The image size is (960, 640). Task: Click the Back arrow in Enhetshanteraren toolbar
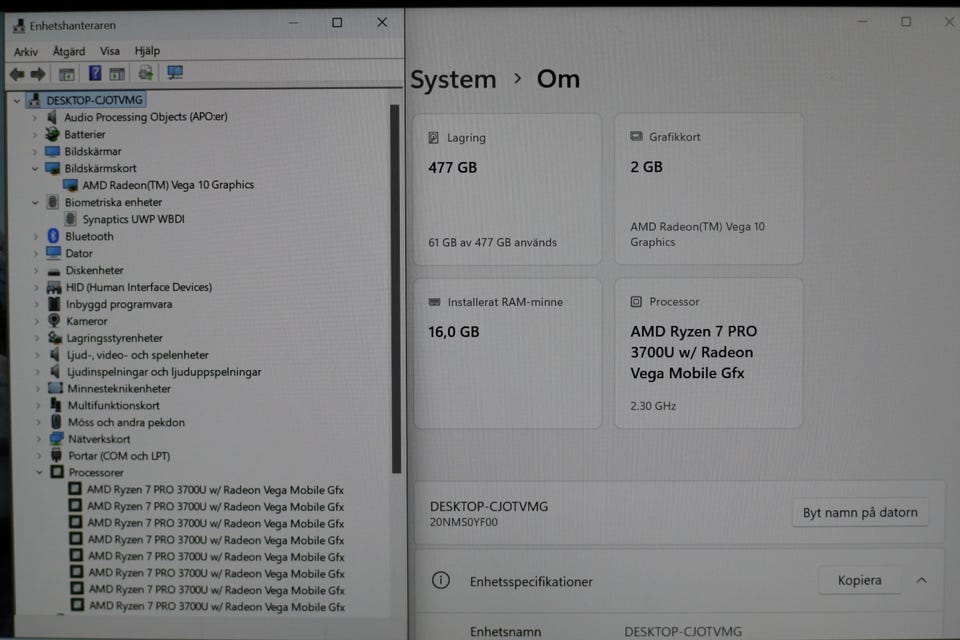[x=17, y=74]
